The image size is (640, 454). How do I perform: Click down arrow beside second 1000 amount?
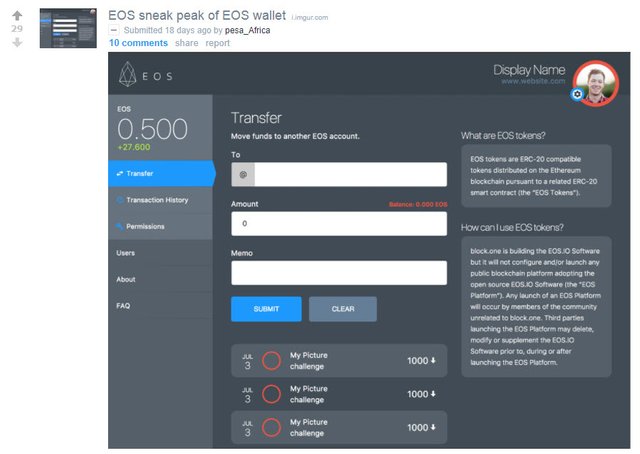[x=433, y=394]
